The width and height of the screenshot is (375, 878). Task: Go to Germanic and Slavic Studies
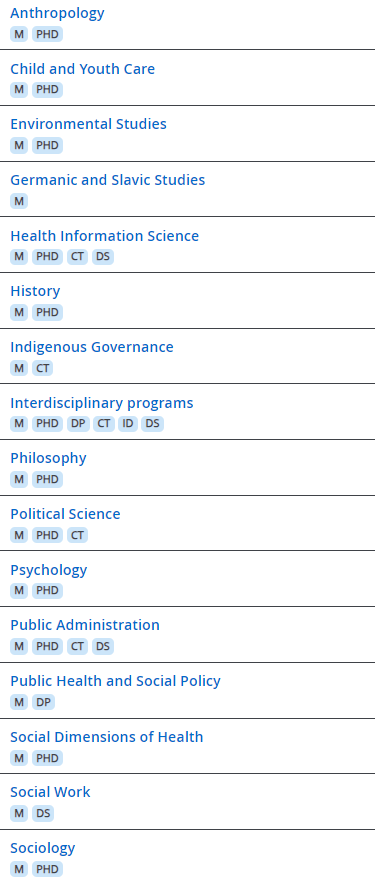pyautogui.click(x=107, y=180)
